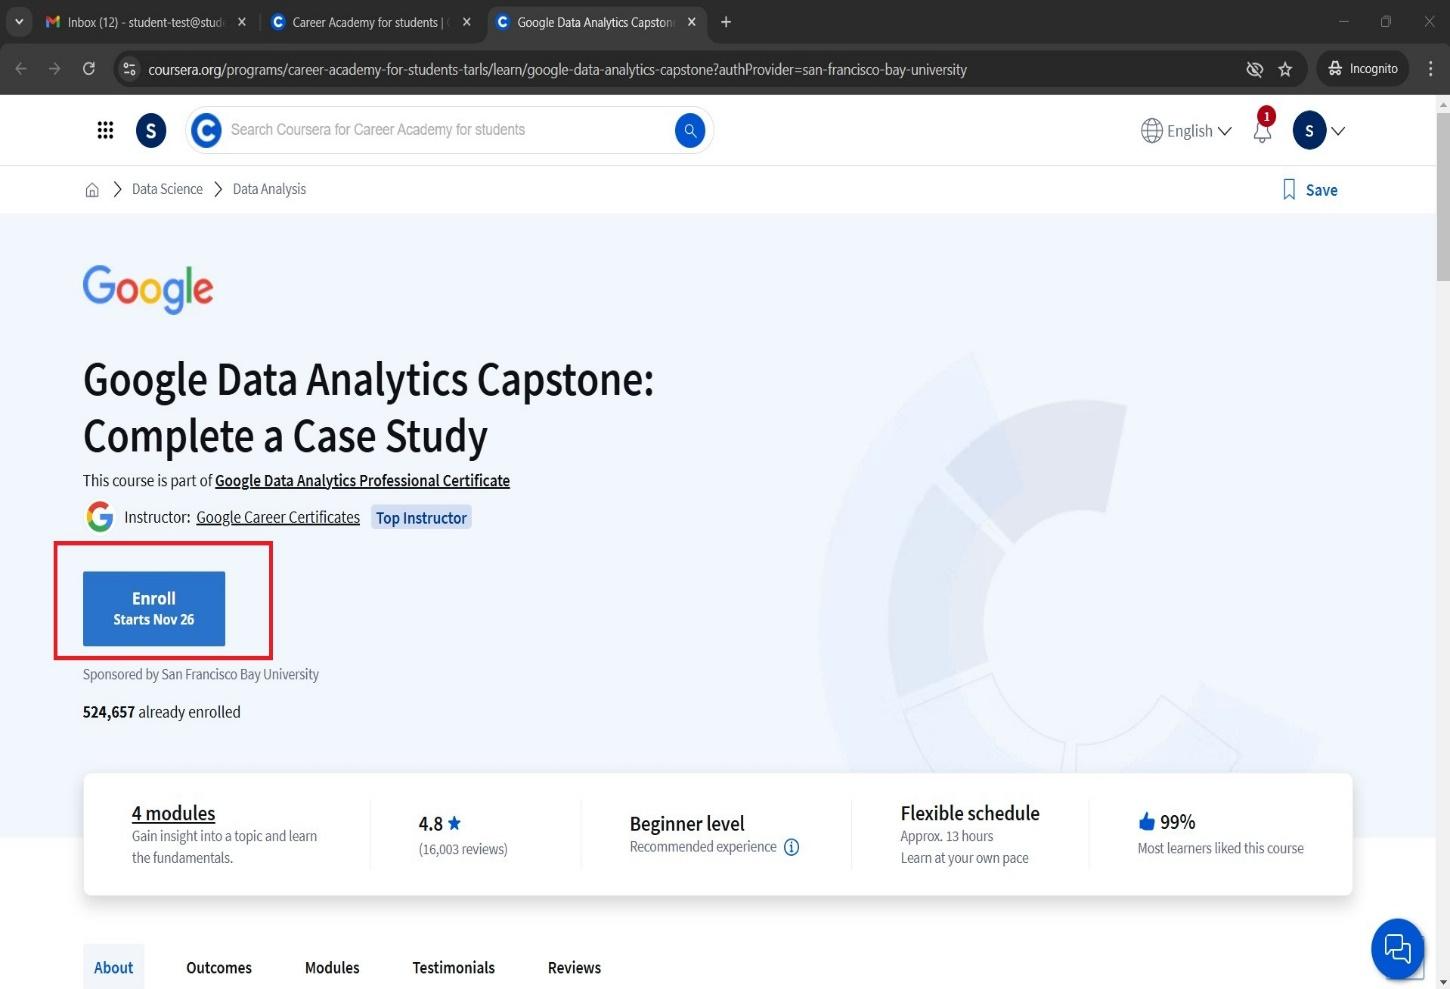
Task: Click the info icon next to Recommended experience
Action: pos(791,847)
